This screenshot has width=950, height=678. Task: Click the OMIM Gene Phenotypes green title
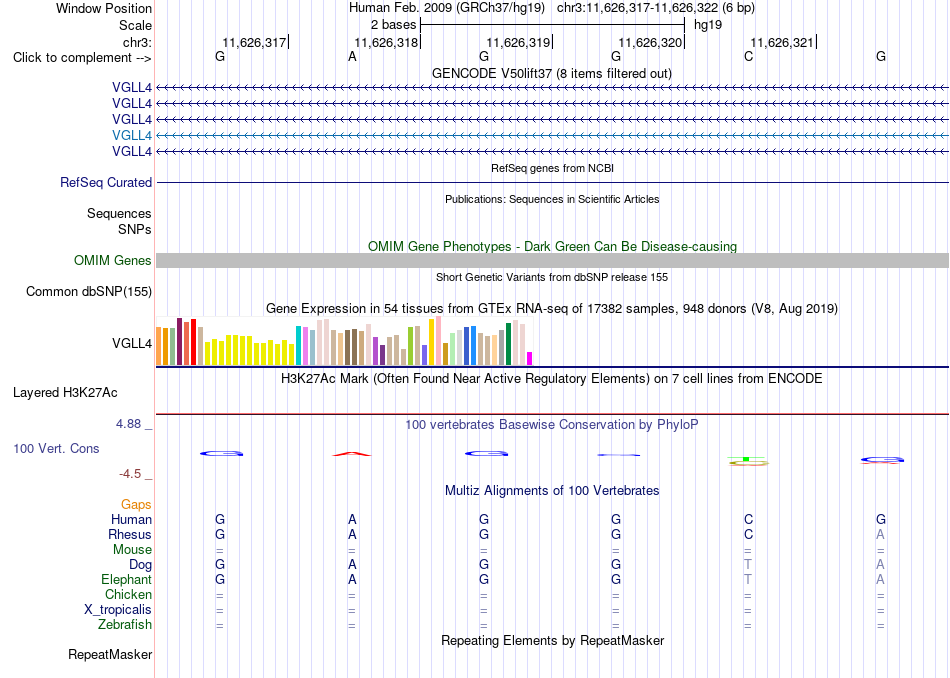552,247
